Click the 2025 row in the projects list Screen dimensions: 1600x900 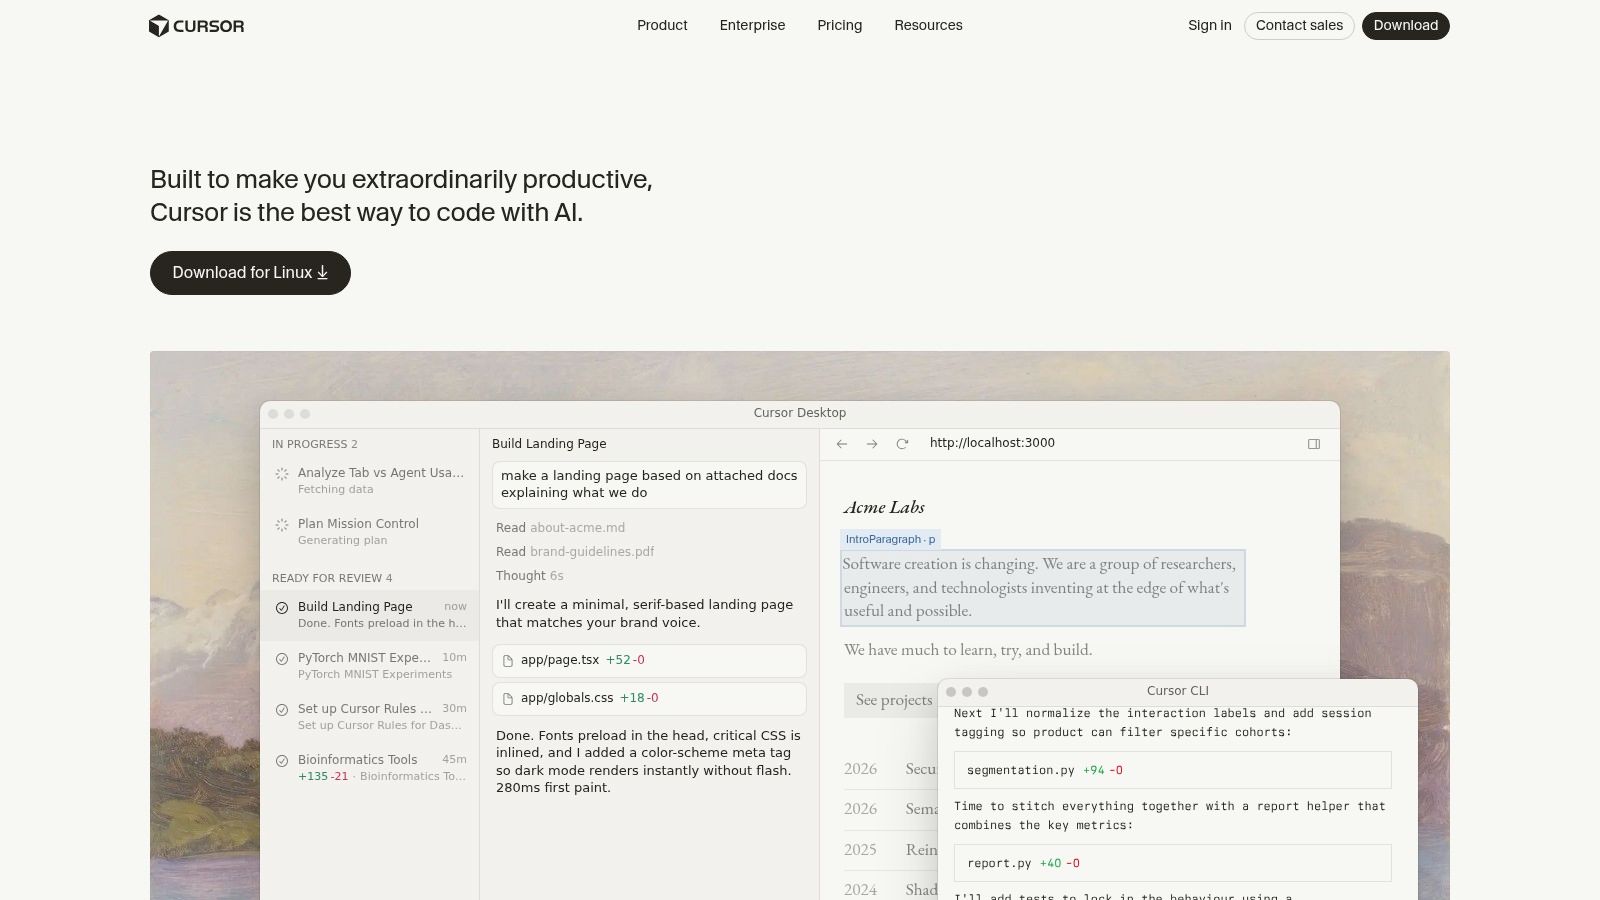click(x=890, y=850)
